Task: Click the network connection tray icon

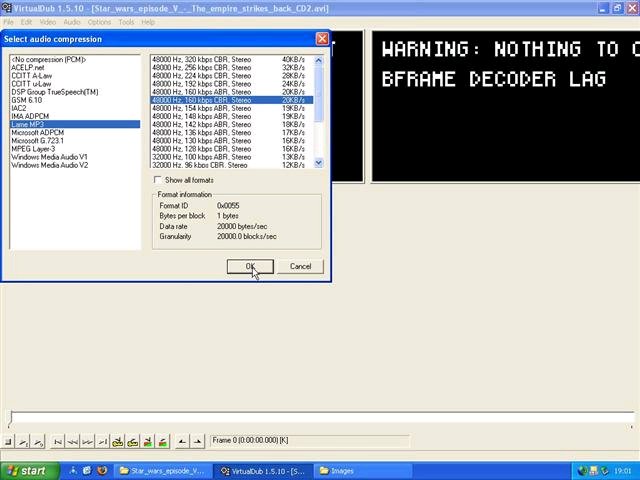Action: [594, 471]
